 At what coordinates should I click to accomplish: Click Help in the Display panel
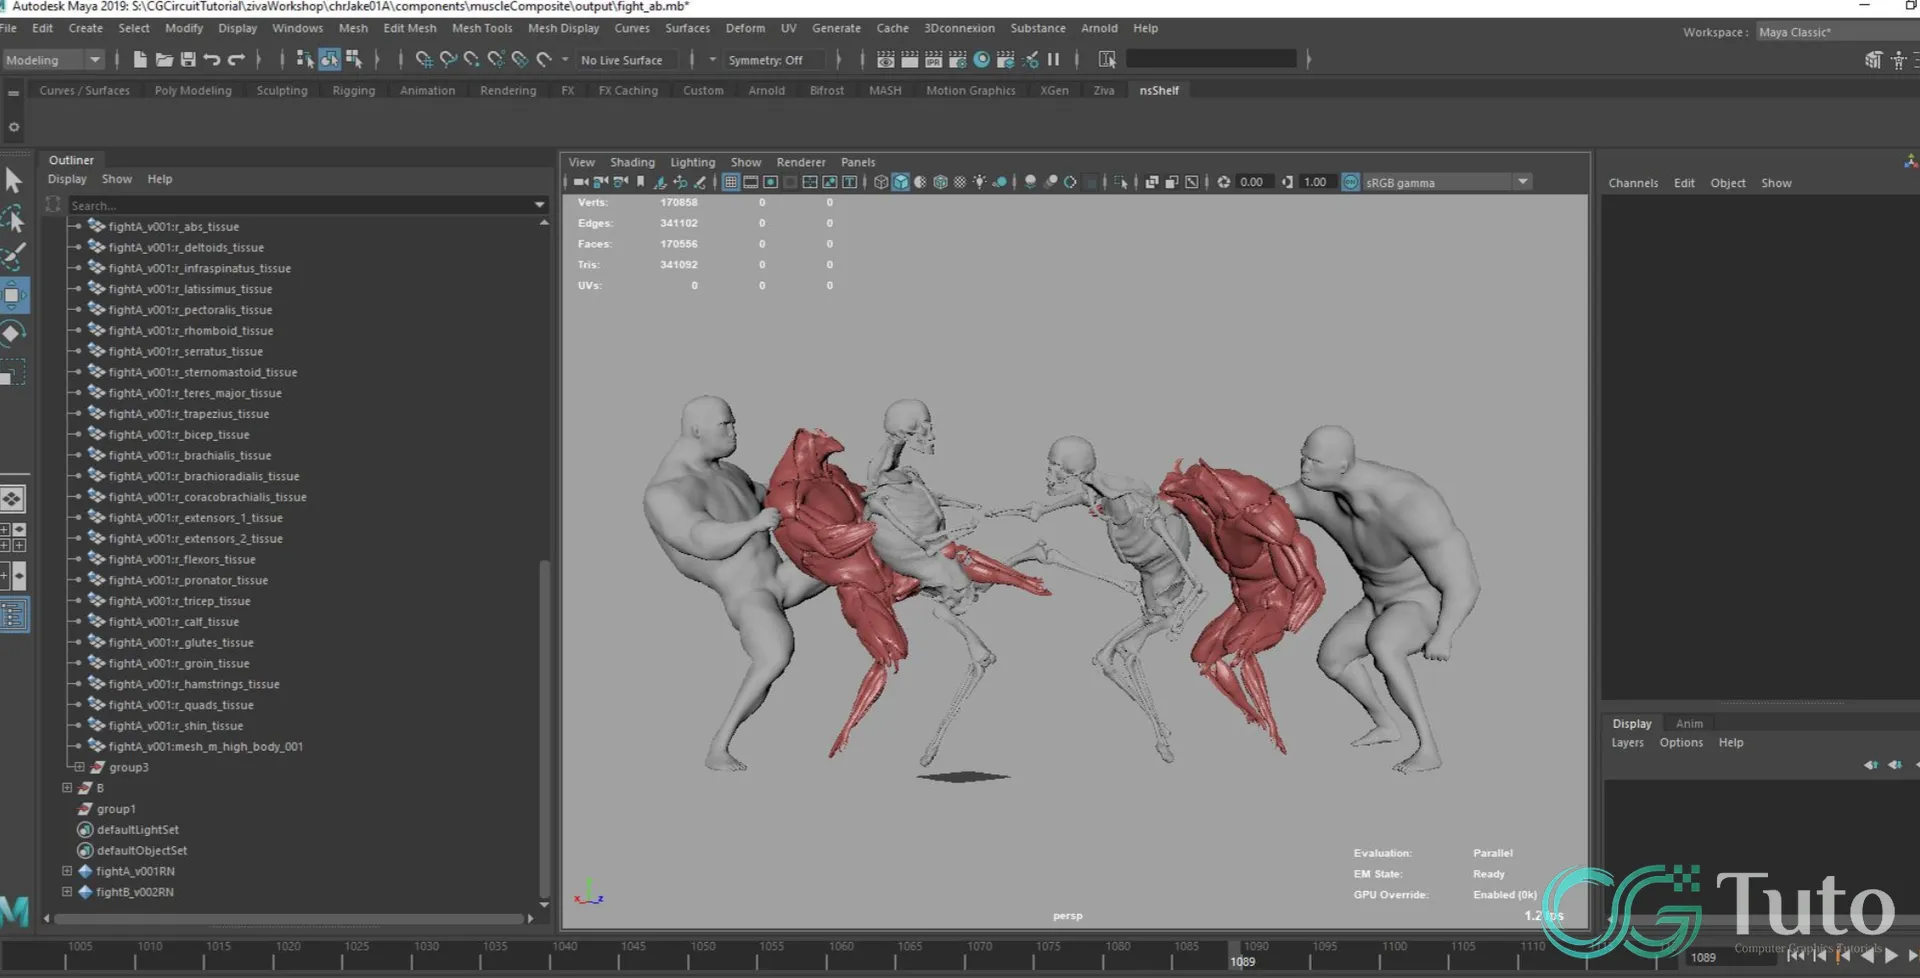(x=1731, y=742)
